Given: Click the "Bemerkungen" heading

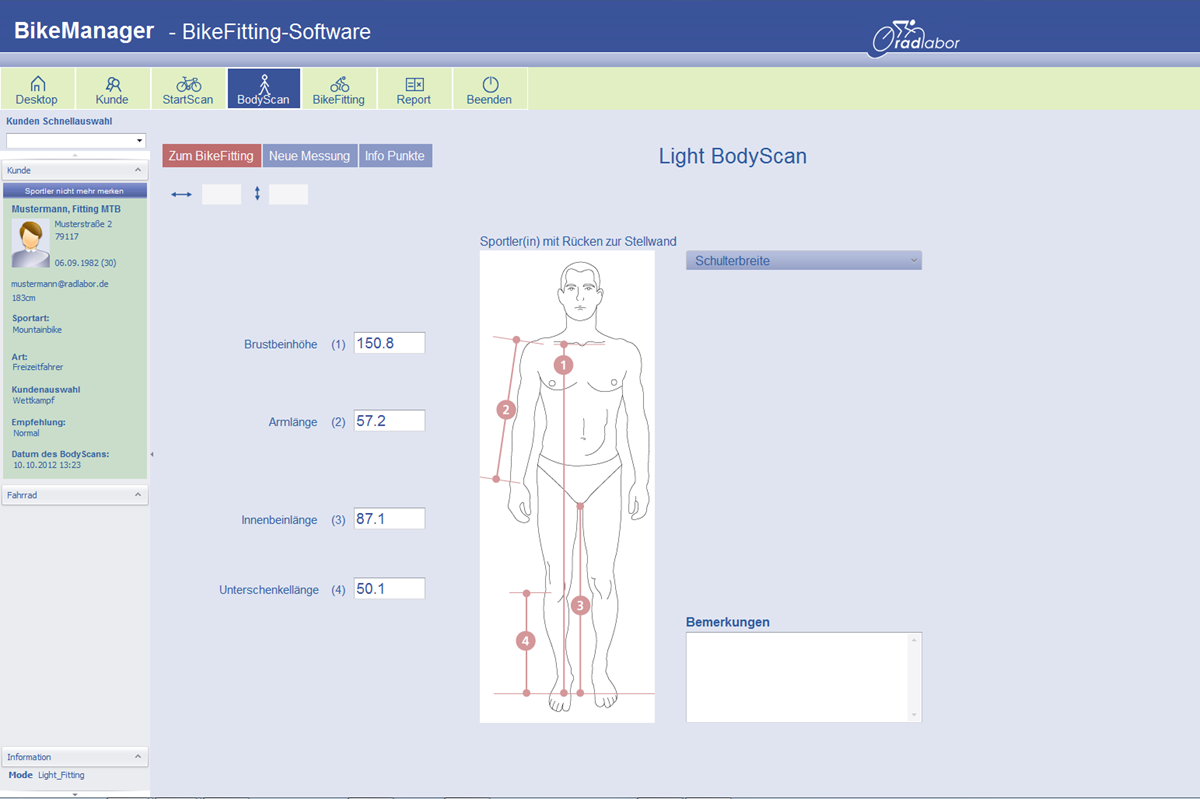Looking at the screenshot, I should click(x=728, y=622).
